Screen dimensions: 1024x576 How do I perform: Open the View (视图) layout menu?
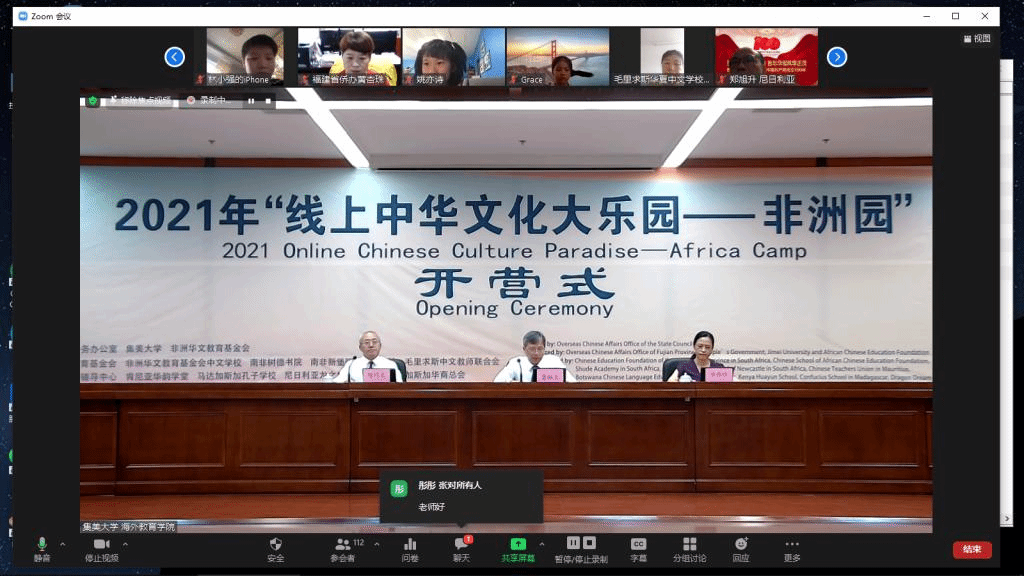976,39
